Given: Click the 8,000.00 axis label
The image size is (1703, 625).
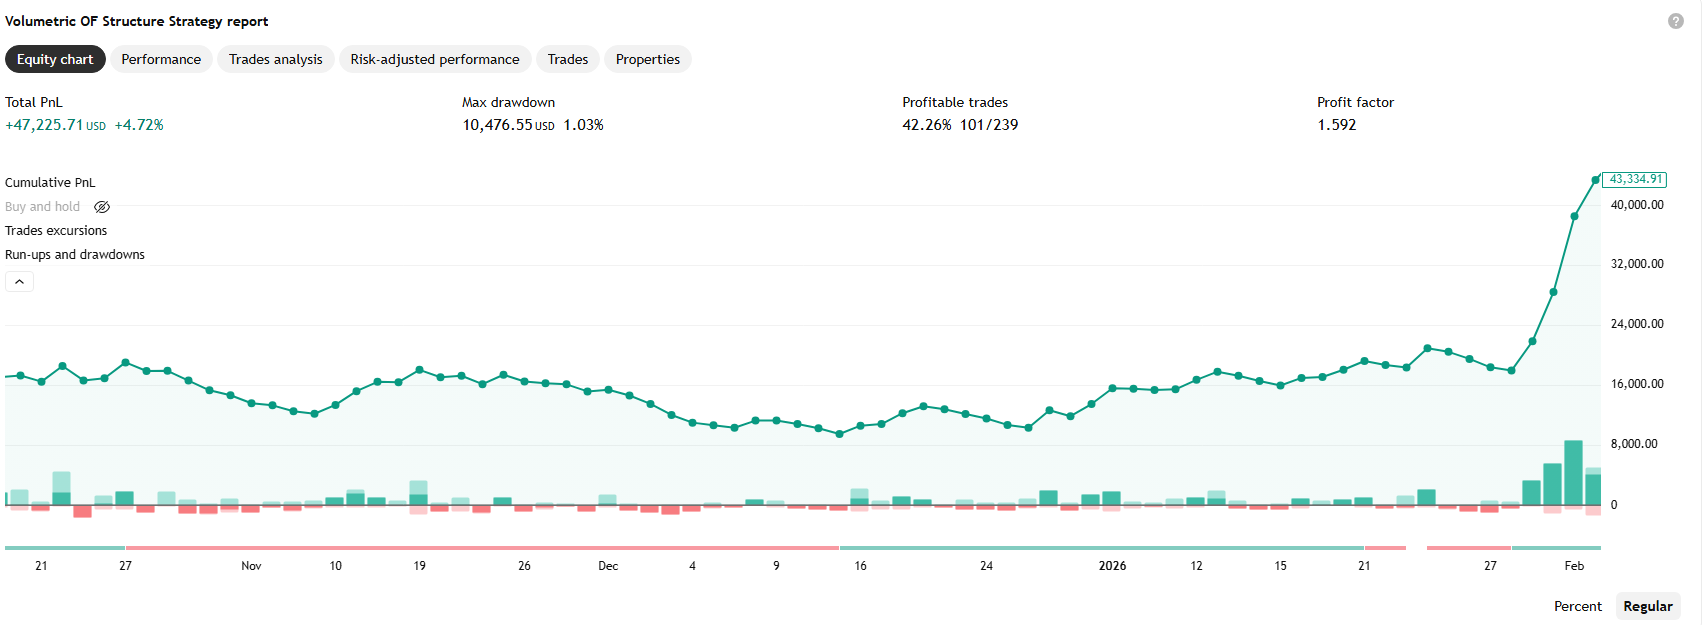Looking at the screenshot, I should [1633, 444].
